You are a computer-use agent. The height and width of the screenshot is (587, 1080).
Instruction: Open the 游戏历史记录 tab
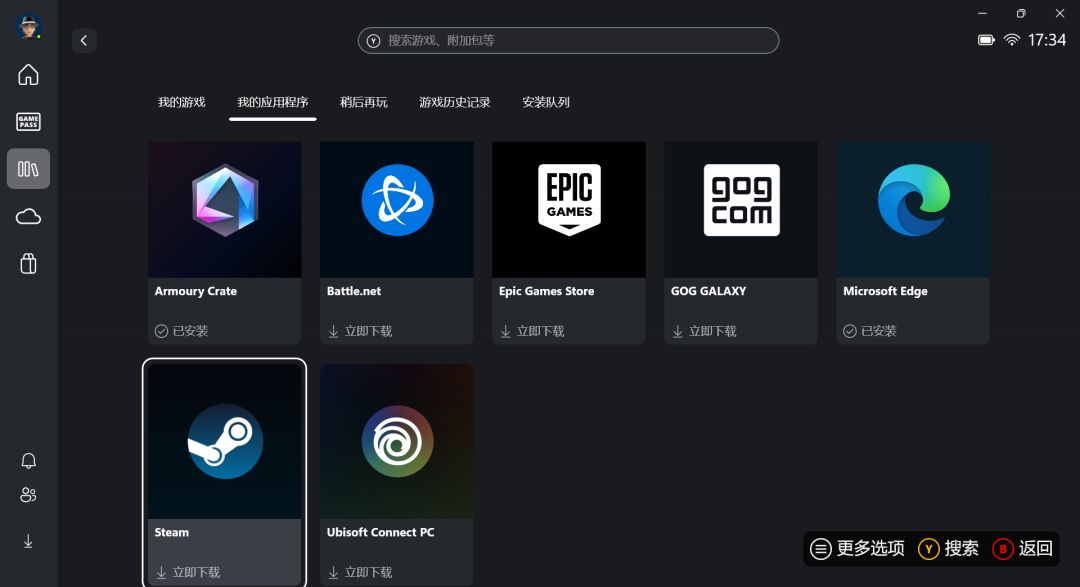pyautogui.click(x=455, y=102)
